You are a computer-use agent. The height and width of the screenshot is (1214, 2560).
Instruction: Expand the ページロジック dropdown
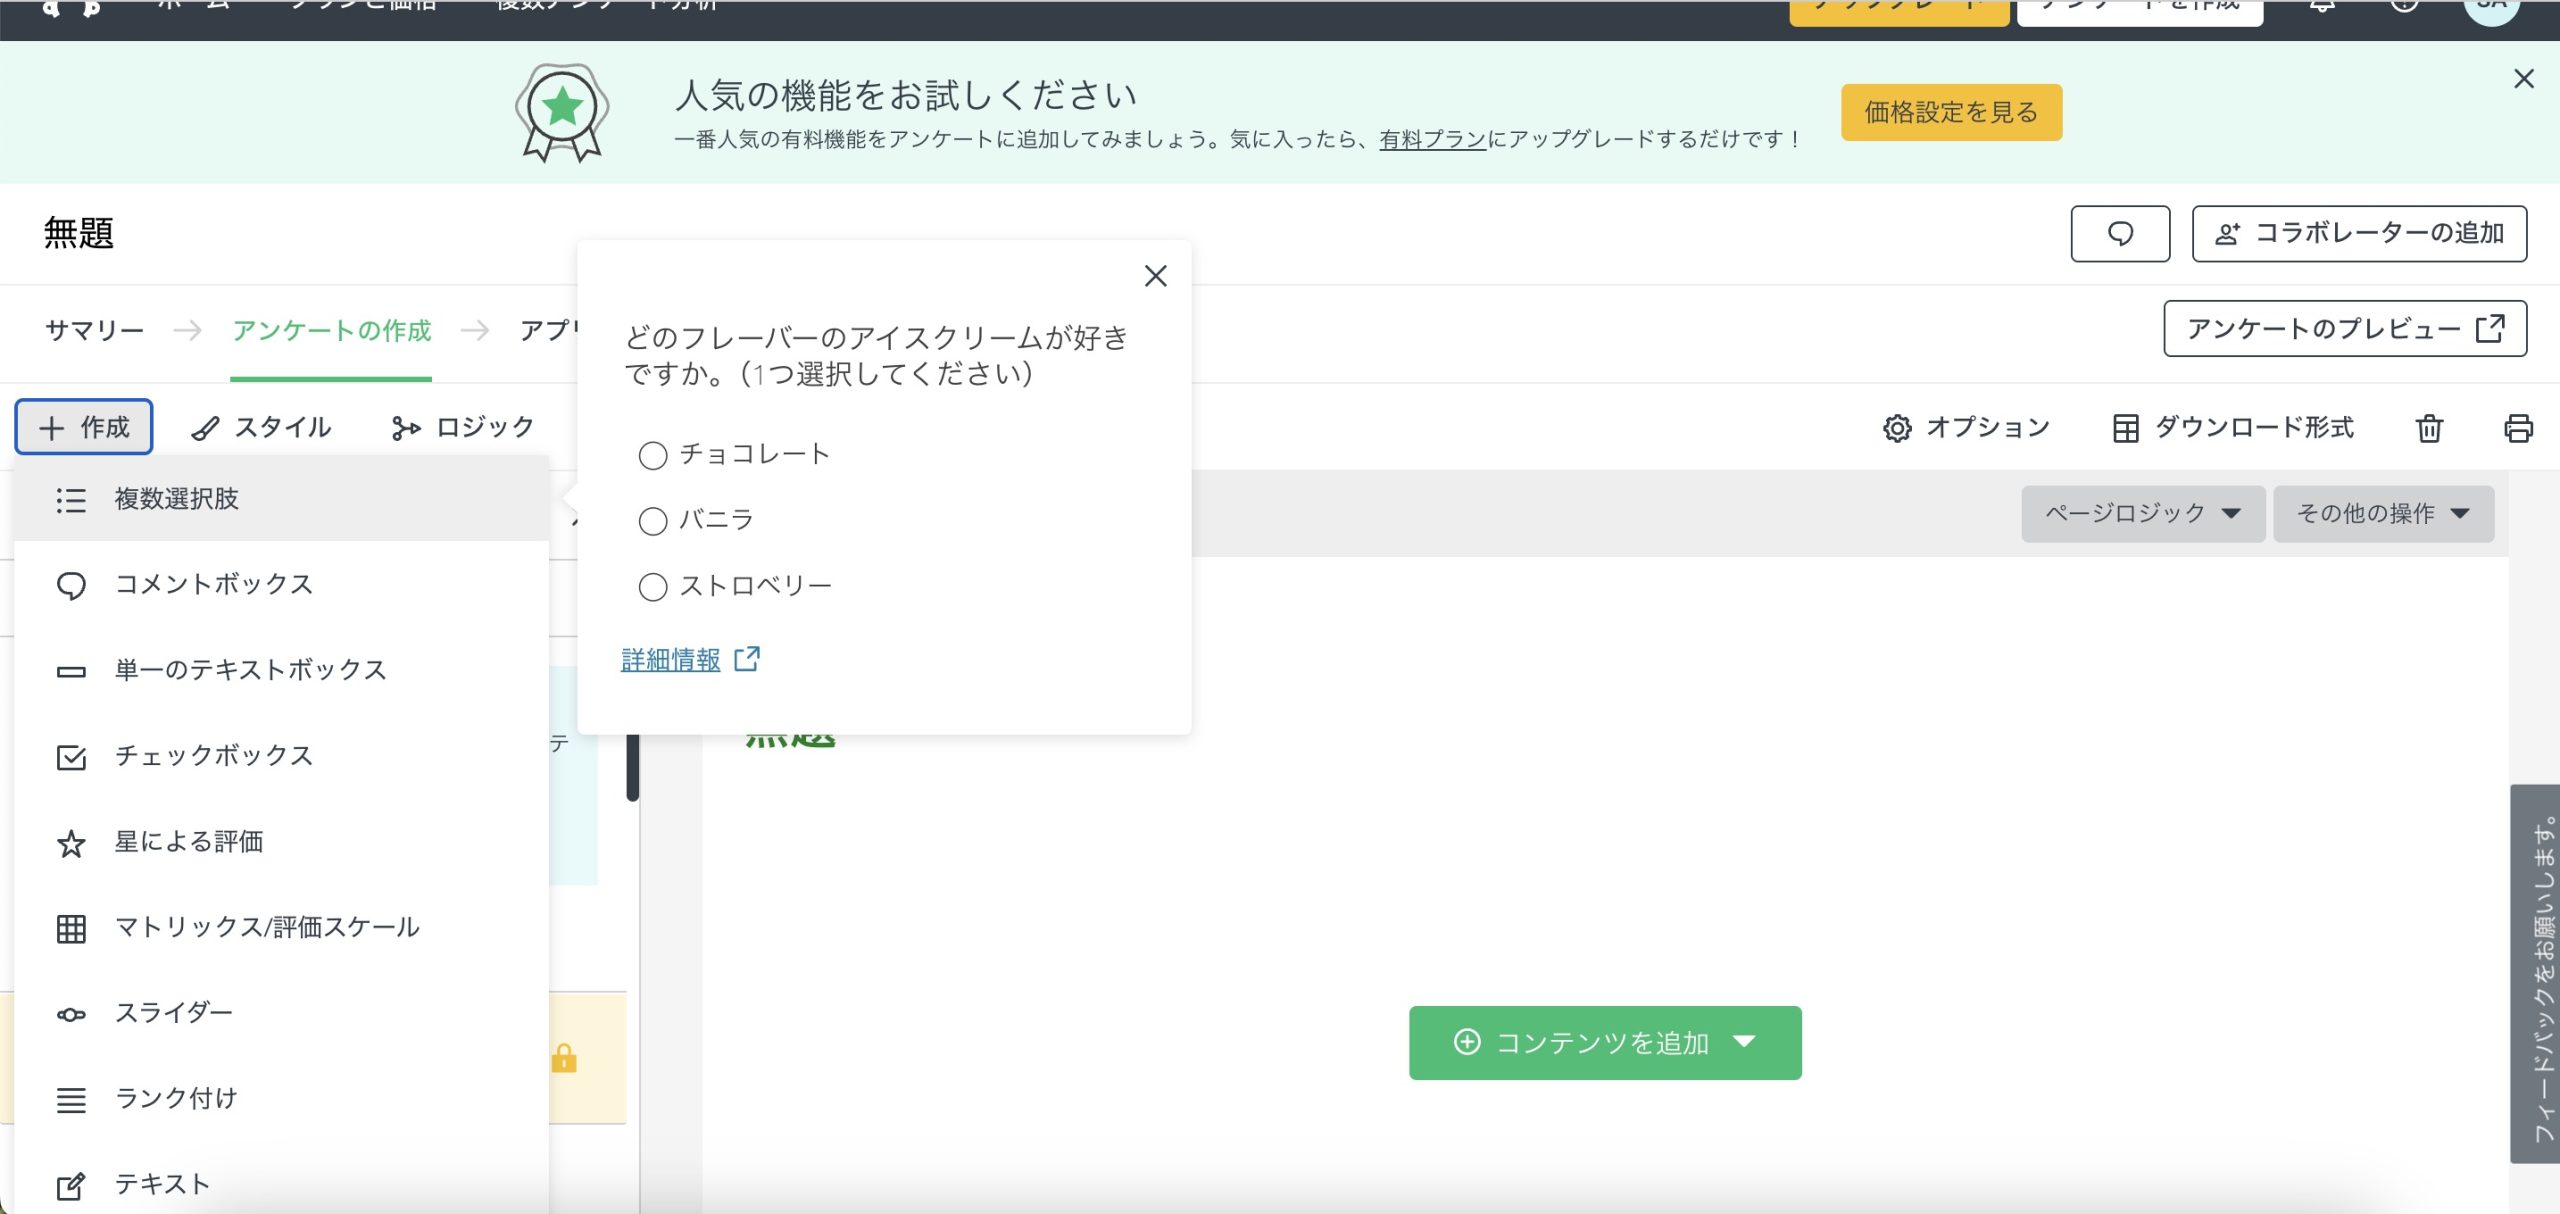[x=2142, y=514]
